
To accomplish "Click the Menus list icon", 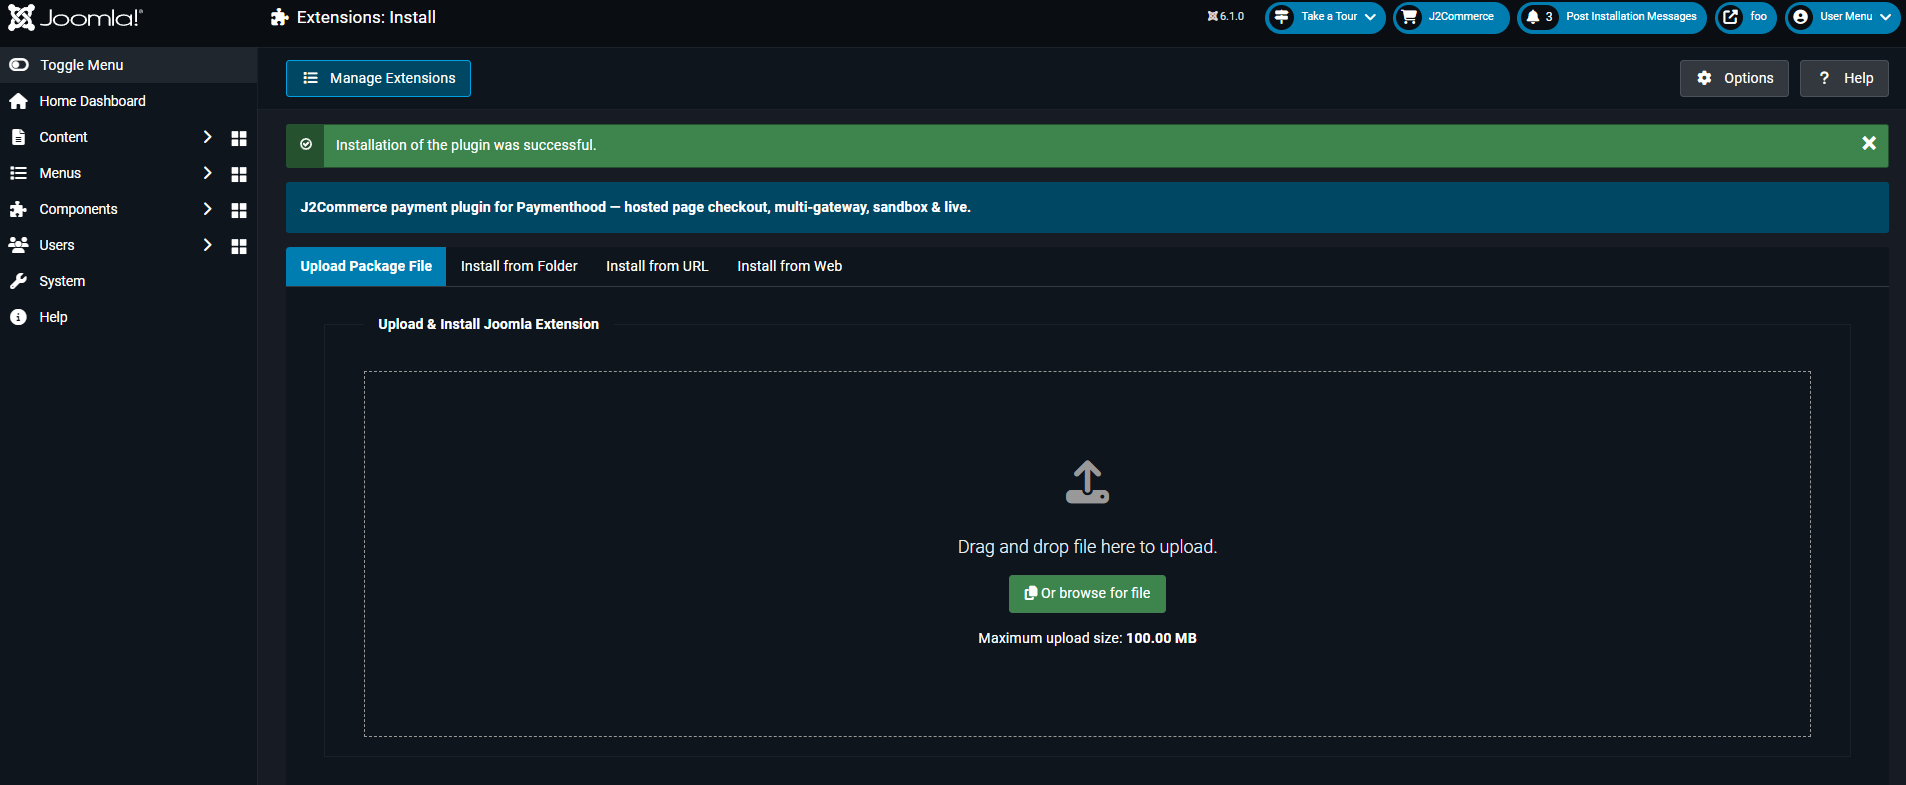I will pyautogui.click(x=18, y=173).
